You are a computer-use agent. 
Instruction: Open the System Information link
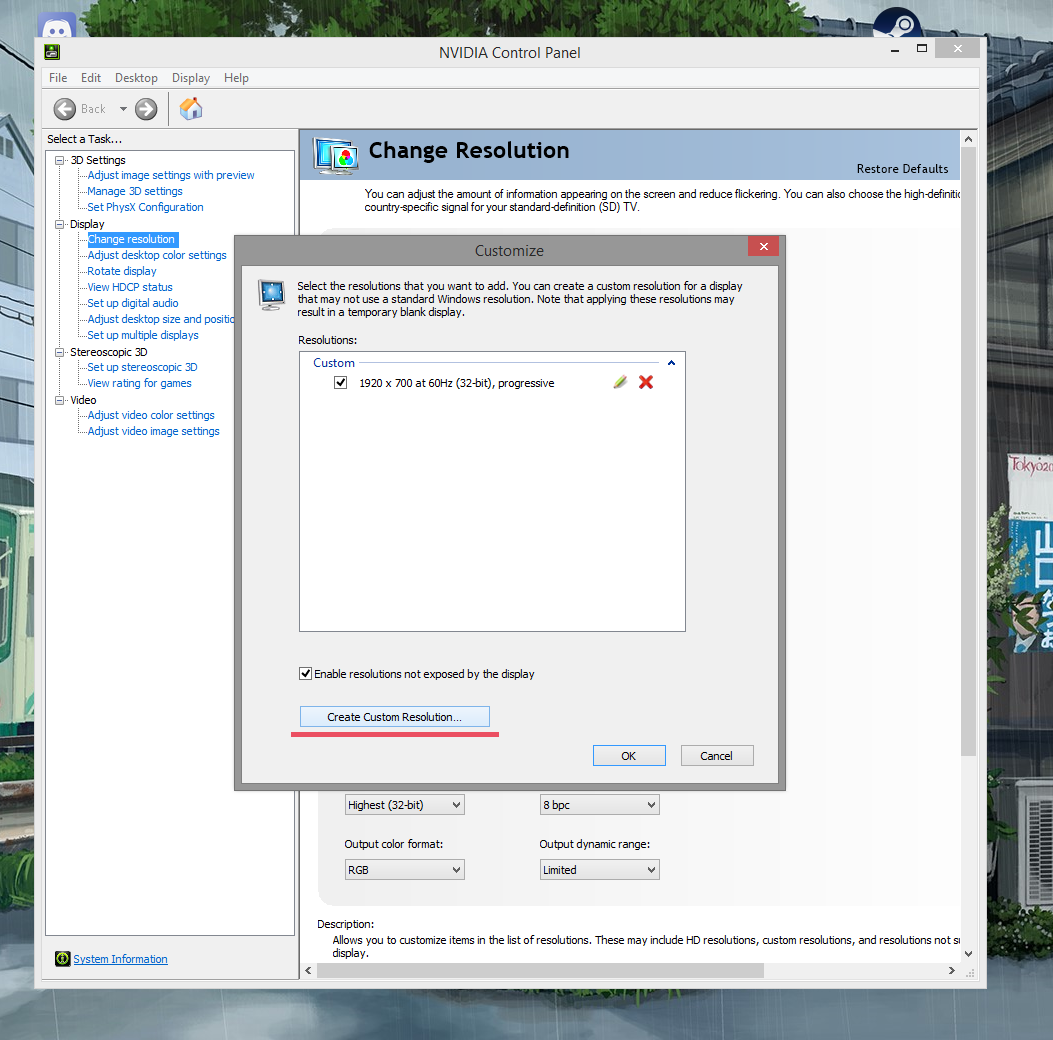tap(120, 959)
